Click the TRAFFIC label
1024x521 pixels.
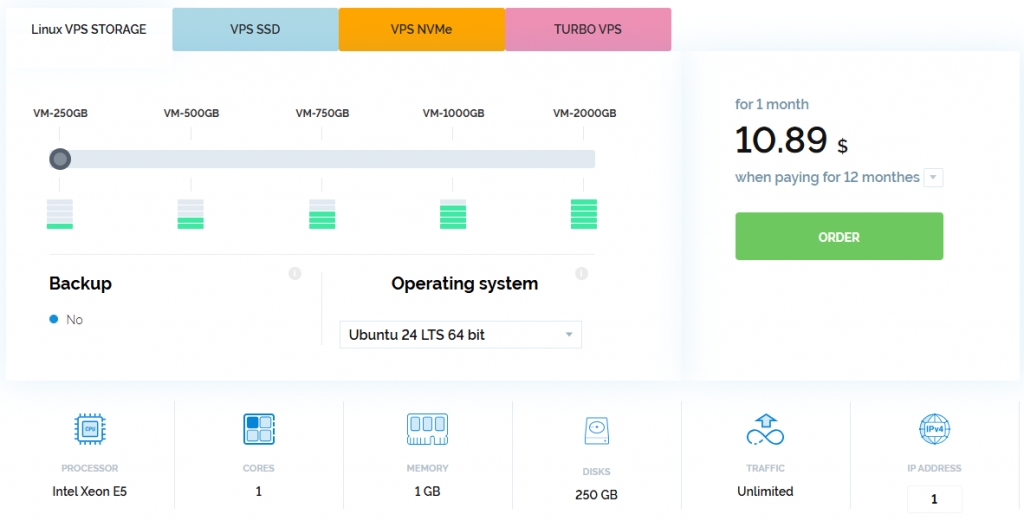pos(765,468)
